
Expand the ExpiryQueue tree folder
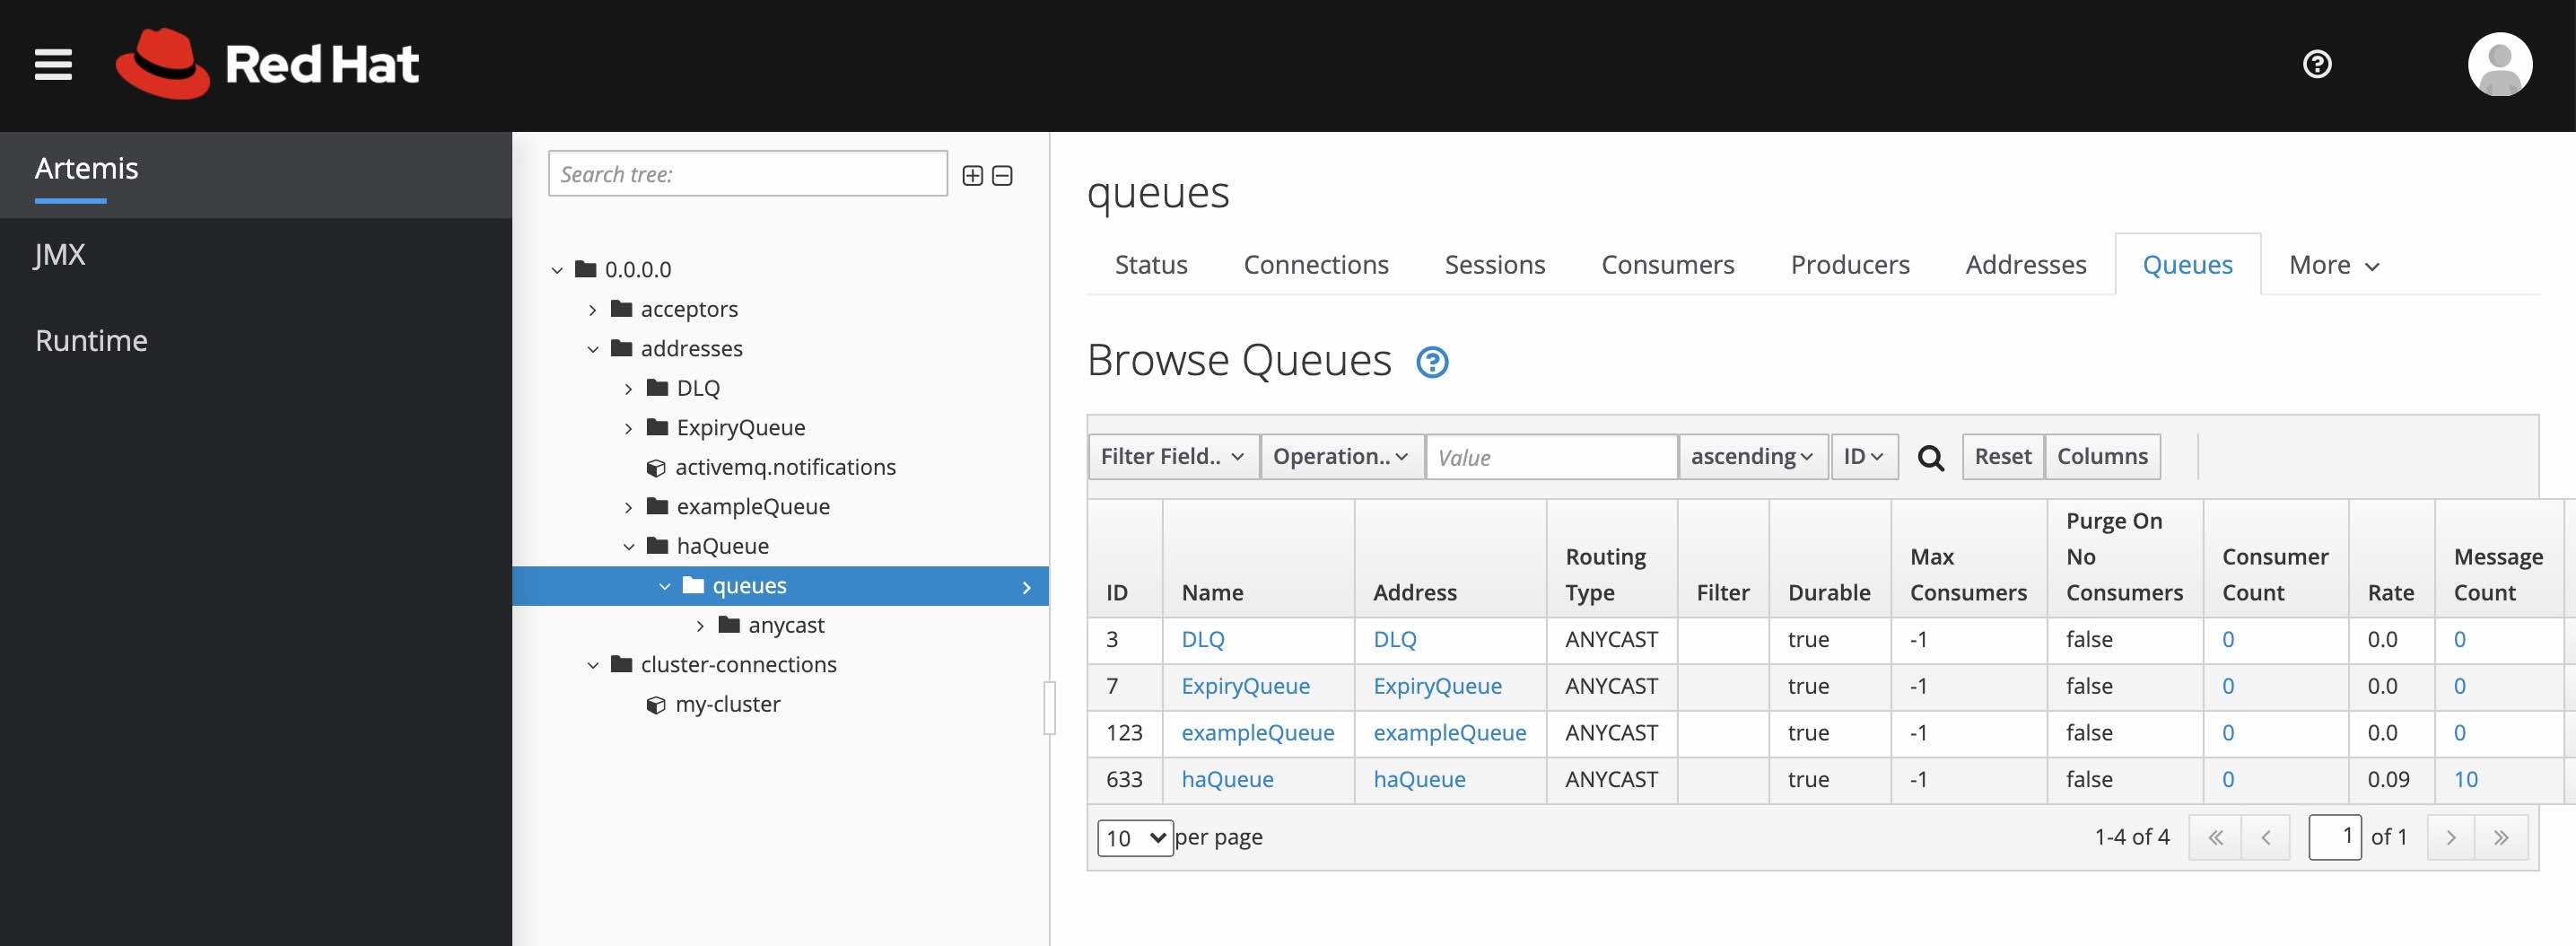click(628, 428)
